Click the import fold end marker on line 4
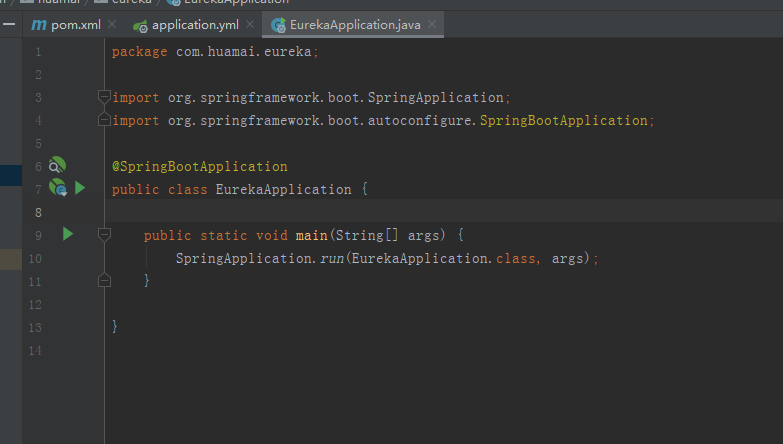Viewport: 783px width, 444px height. (x=104, y=120)
